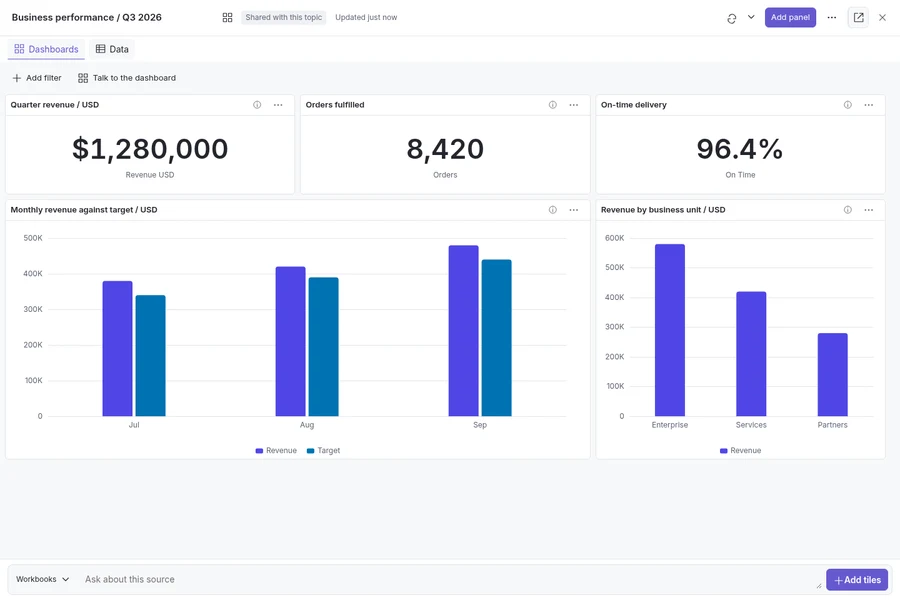The width and height of the screenshot is (900, 600).
Task: Click the grid icon beside title
Action: point(227,18)
